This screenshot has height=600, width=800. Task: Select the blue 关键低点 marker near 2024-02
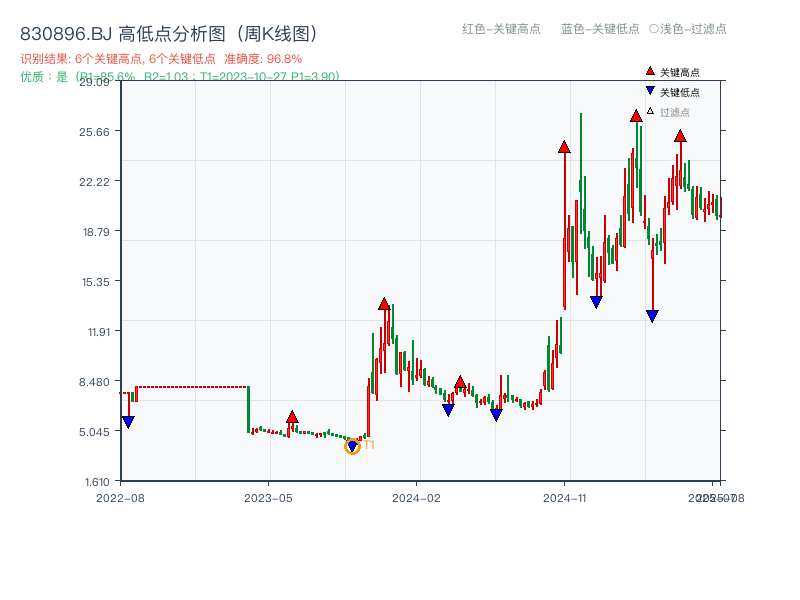447,410
